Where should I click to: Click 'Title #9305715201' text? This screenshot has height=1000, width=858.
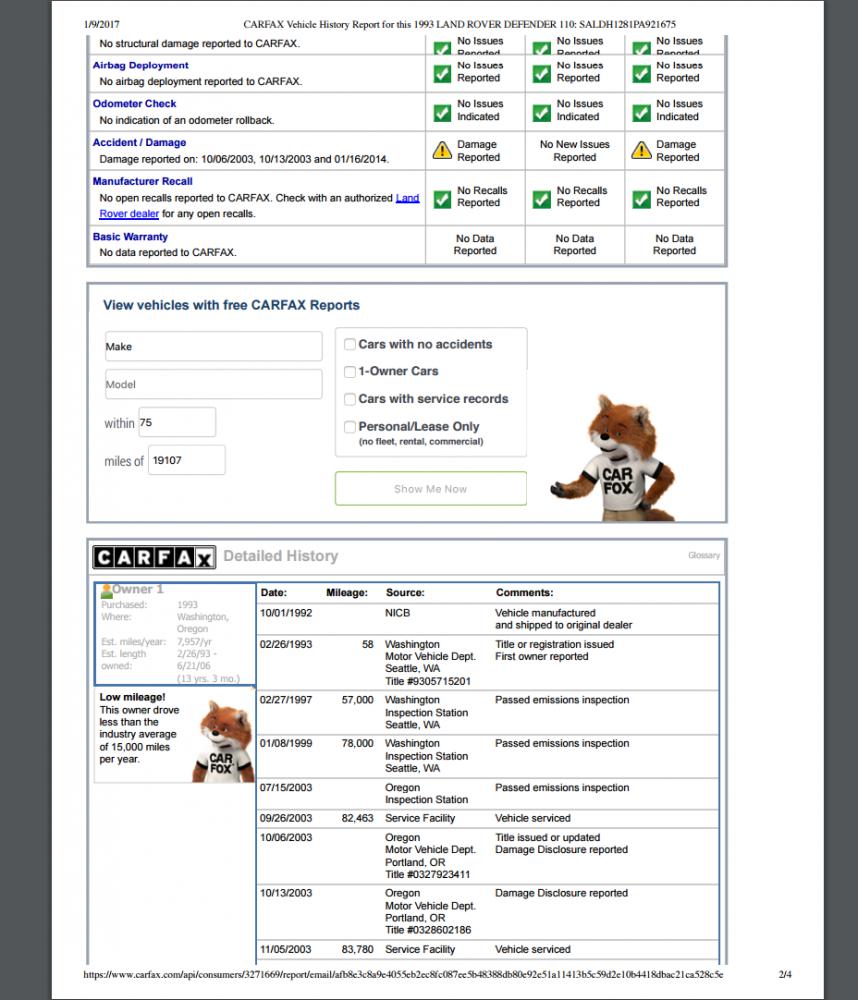pos(427,681)
